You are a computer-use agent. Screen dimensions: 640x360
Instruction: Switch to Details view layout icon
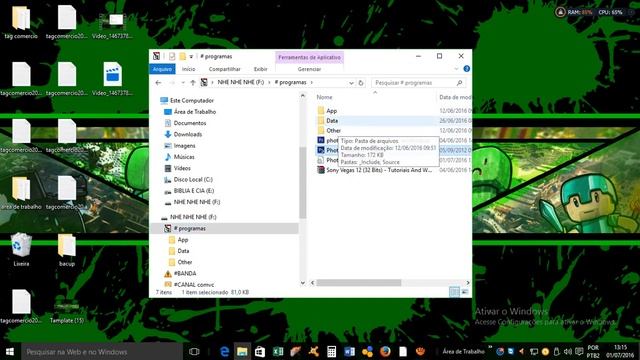coord(454,292)
